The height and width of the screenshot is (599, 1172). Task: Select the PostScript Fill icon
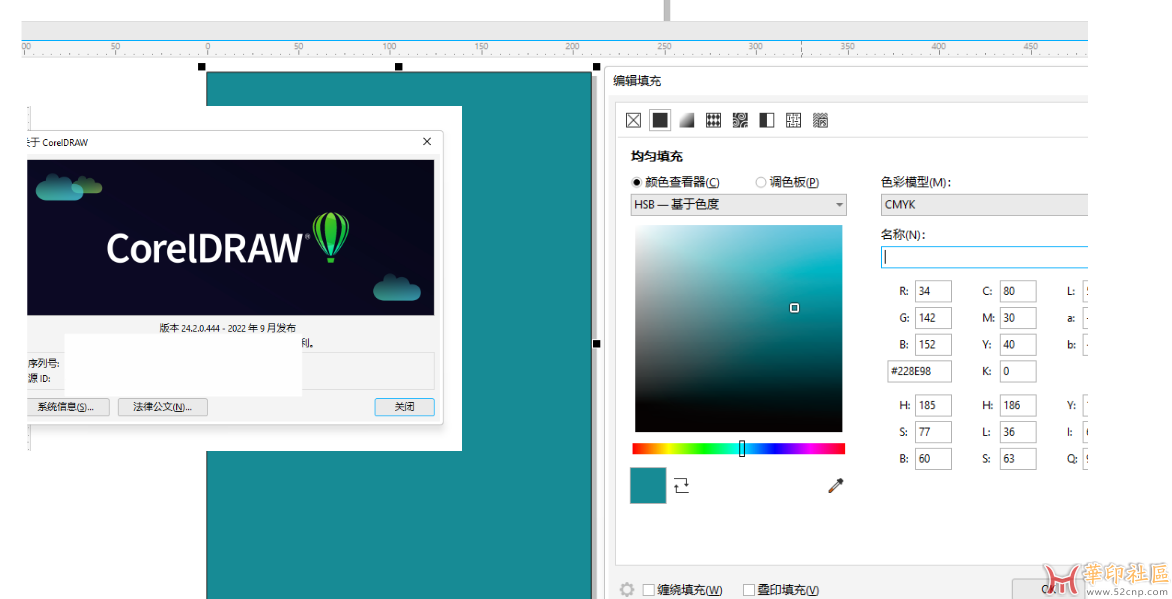click(820, 120)
